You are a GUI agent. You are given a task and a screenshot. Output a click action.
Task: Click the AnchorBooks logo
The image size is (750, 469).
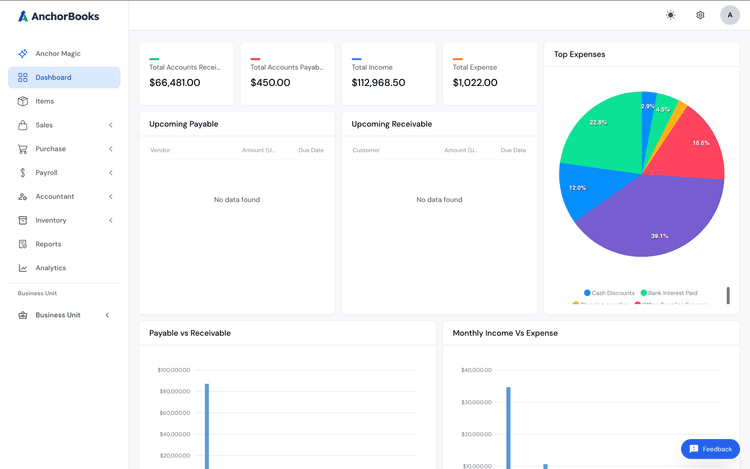click(58, 16)
